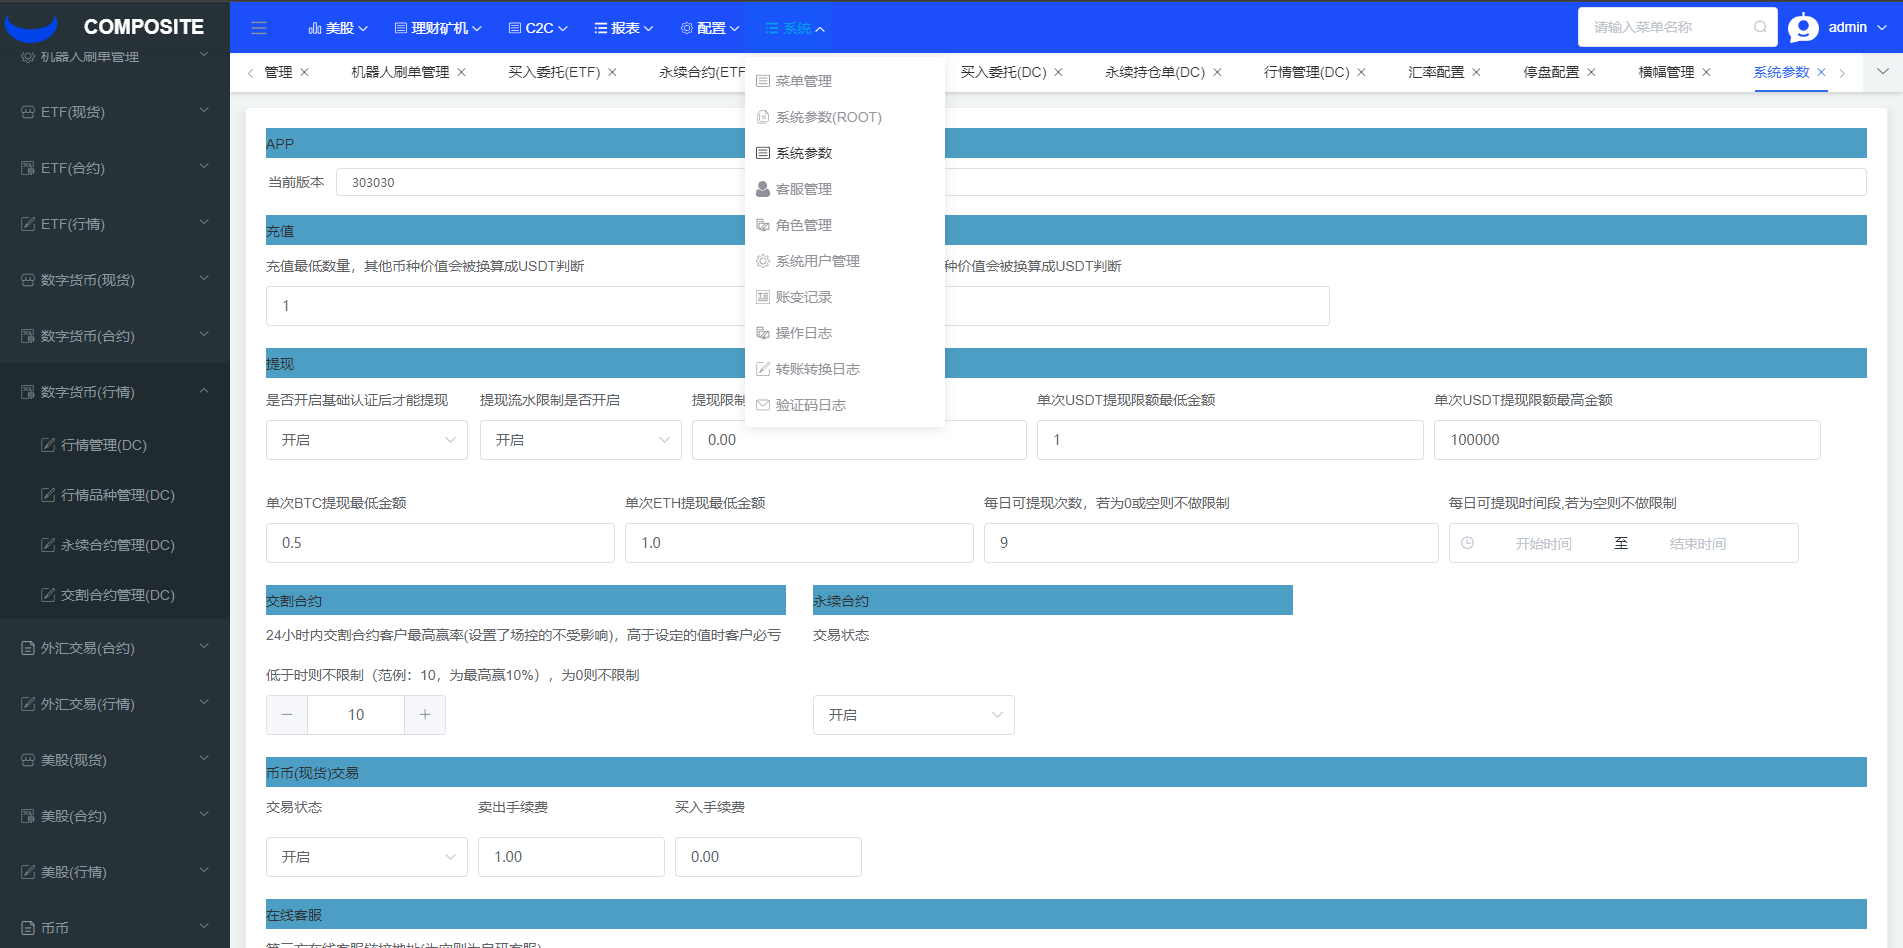The width and height of the screenshot is (1903, 948).
Task: Open the 是否开启基础认证后才能提现 dropdown
Action: [x=366, y=440]
